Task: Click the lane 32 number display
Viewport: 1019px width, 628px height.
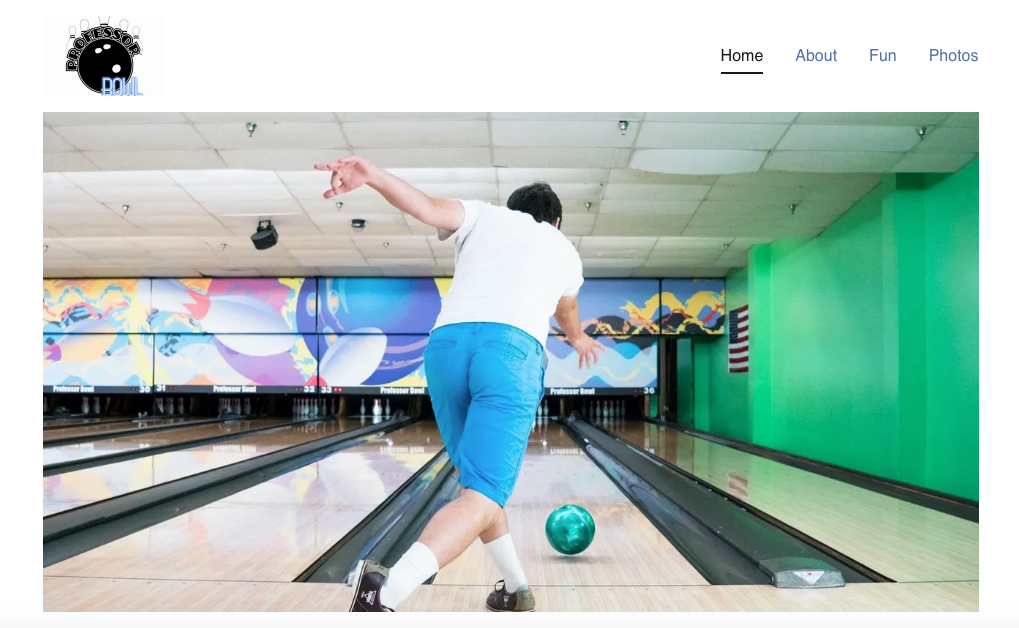Action: pyautogui.click(x=309, y=389)
